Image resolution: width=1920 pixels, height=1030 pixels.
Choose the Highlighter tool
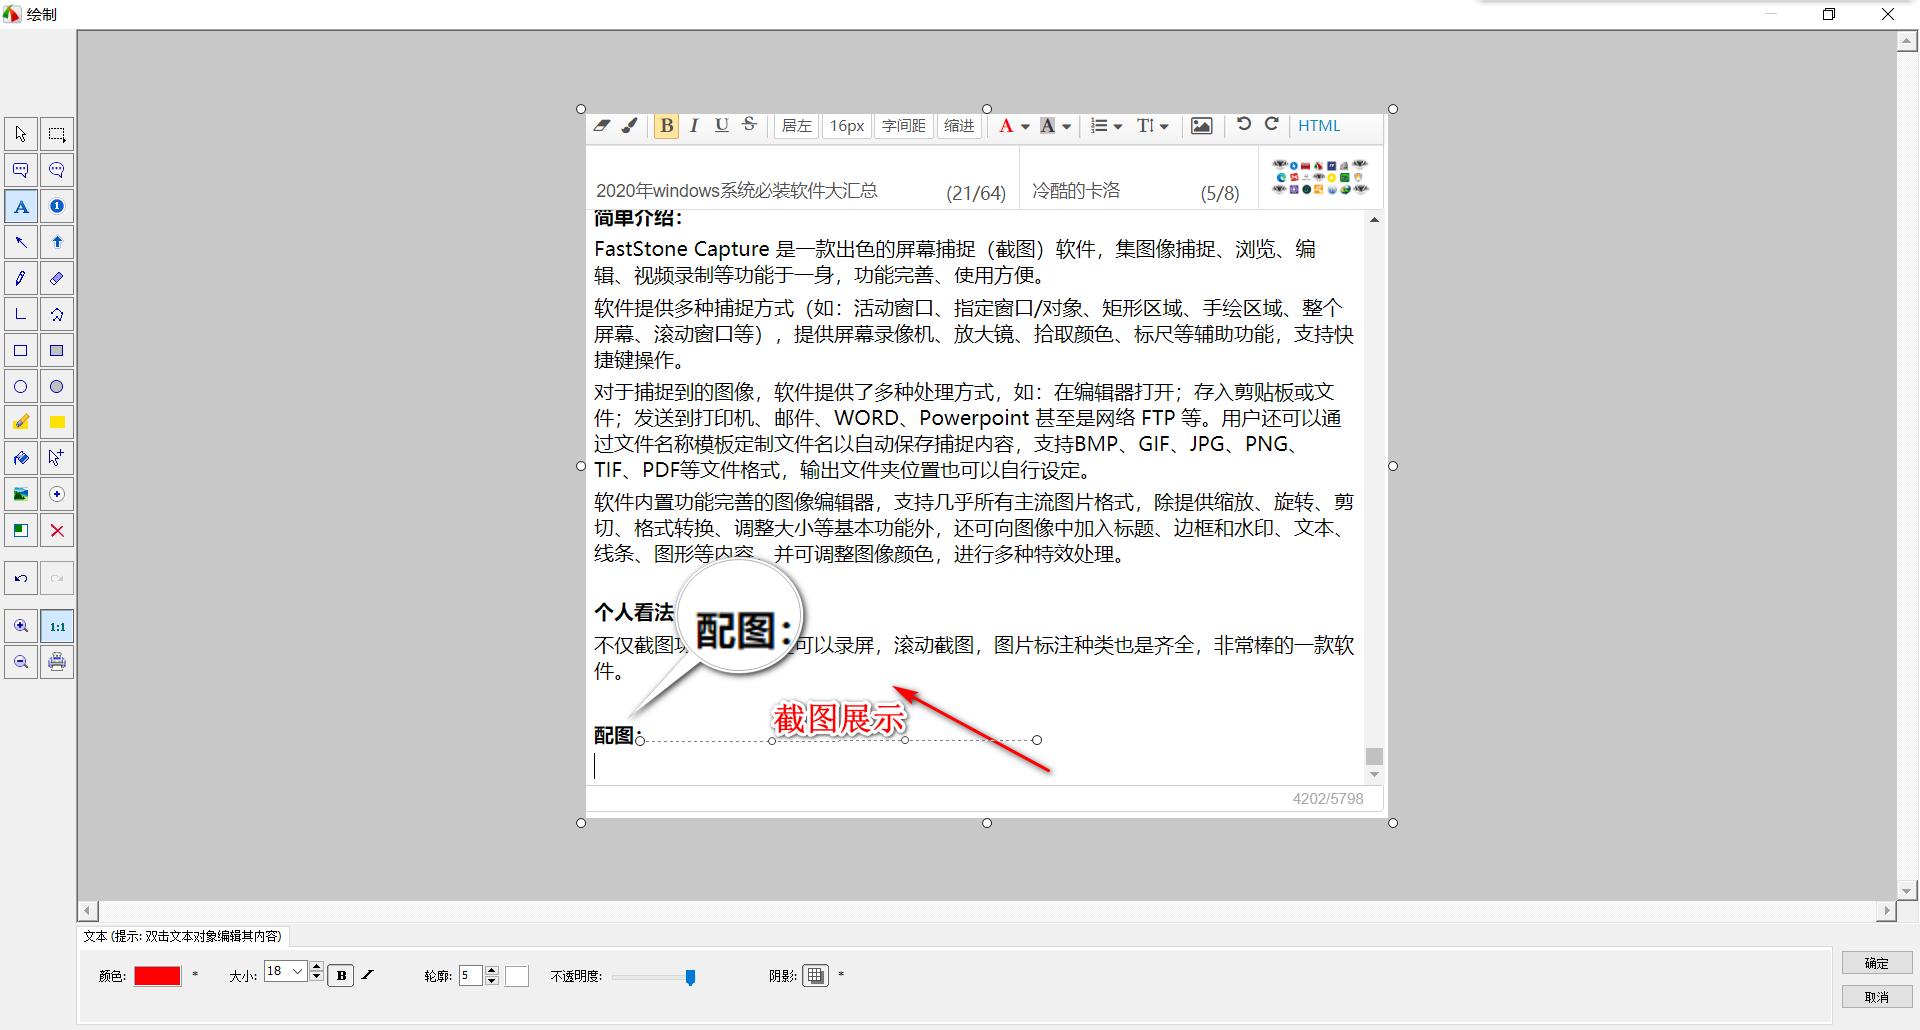[21, 422]
